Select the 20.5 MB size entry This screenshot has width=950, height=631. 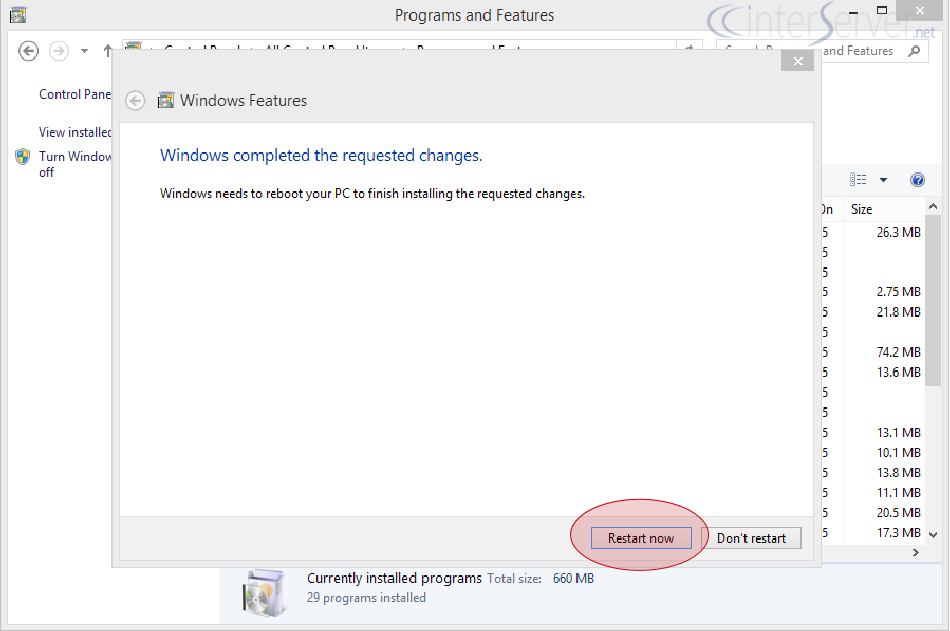tap(899, 513)
